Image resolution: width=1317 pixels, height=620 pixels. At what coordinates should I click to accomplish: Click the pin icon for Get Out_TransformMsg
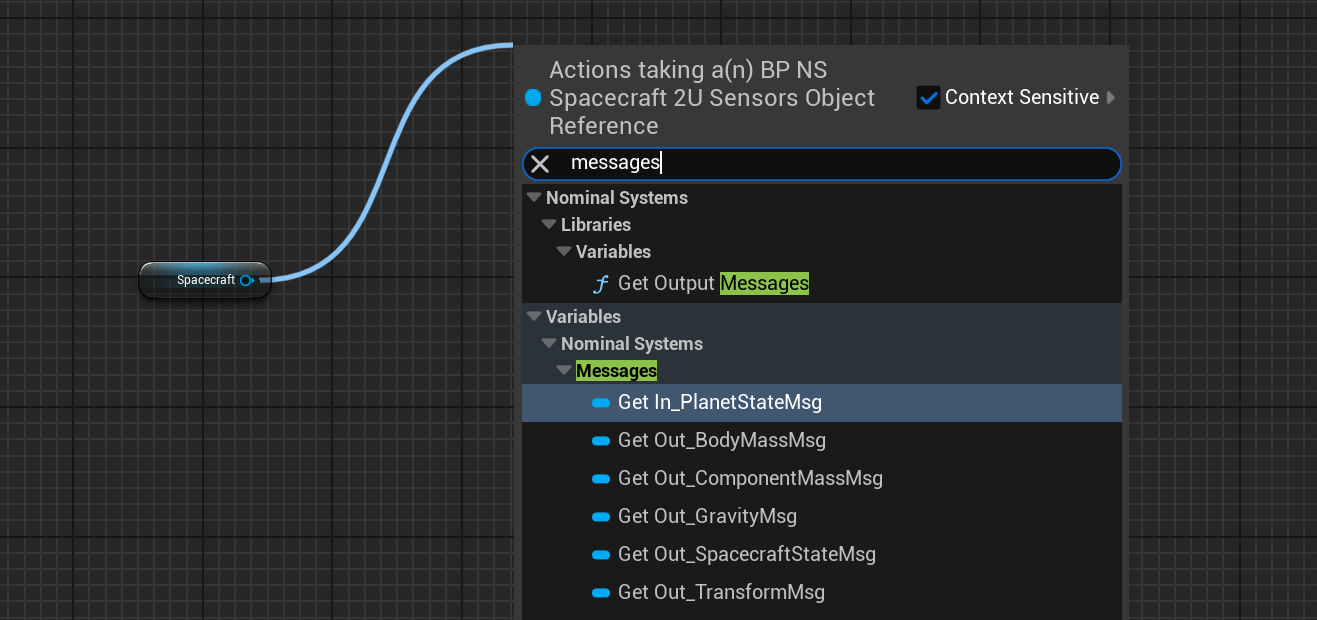[600, 593]
